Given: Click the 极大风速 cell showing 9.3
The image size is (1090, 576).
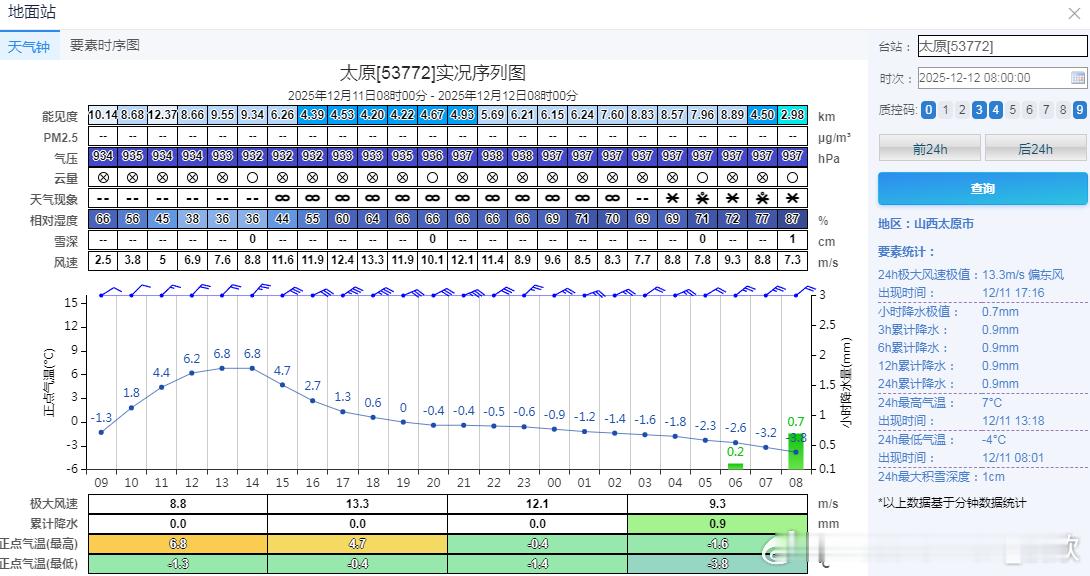Looking at the screenshot, I should tap(717, 504).
